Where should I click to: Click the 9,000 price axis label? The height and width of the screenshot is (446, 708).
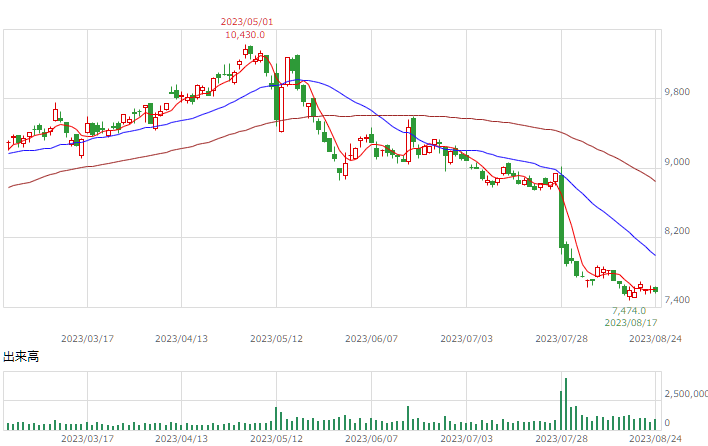677,162
